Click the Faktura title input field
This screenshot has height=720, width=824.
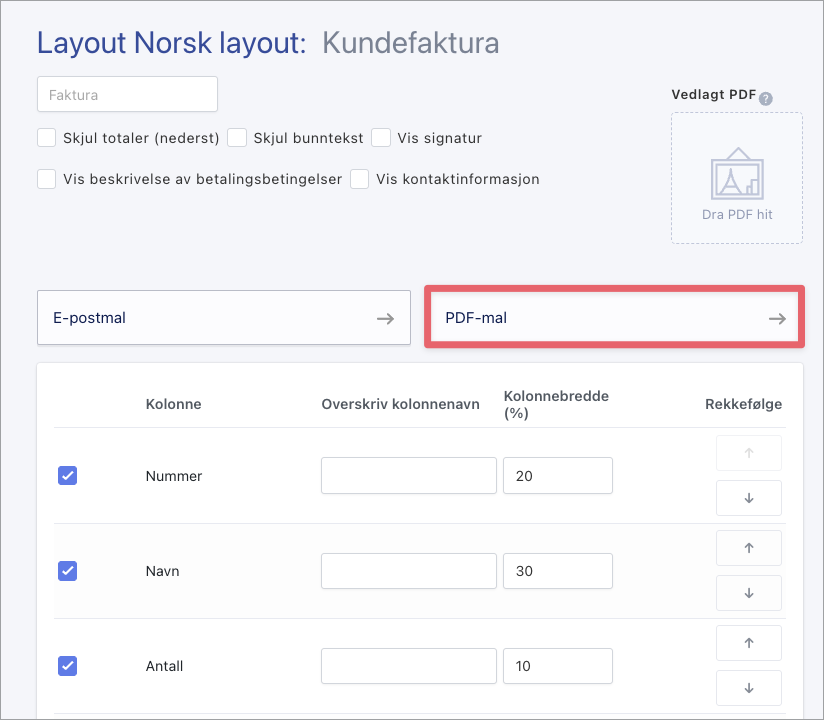[127, 93]
